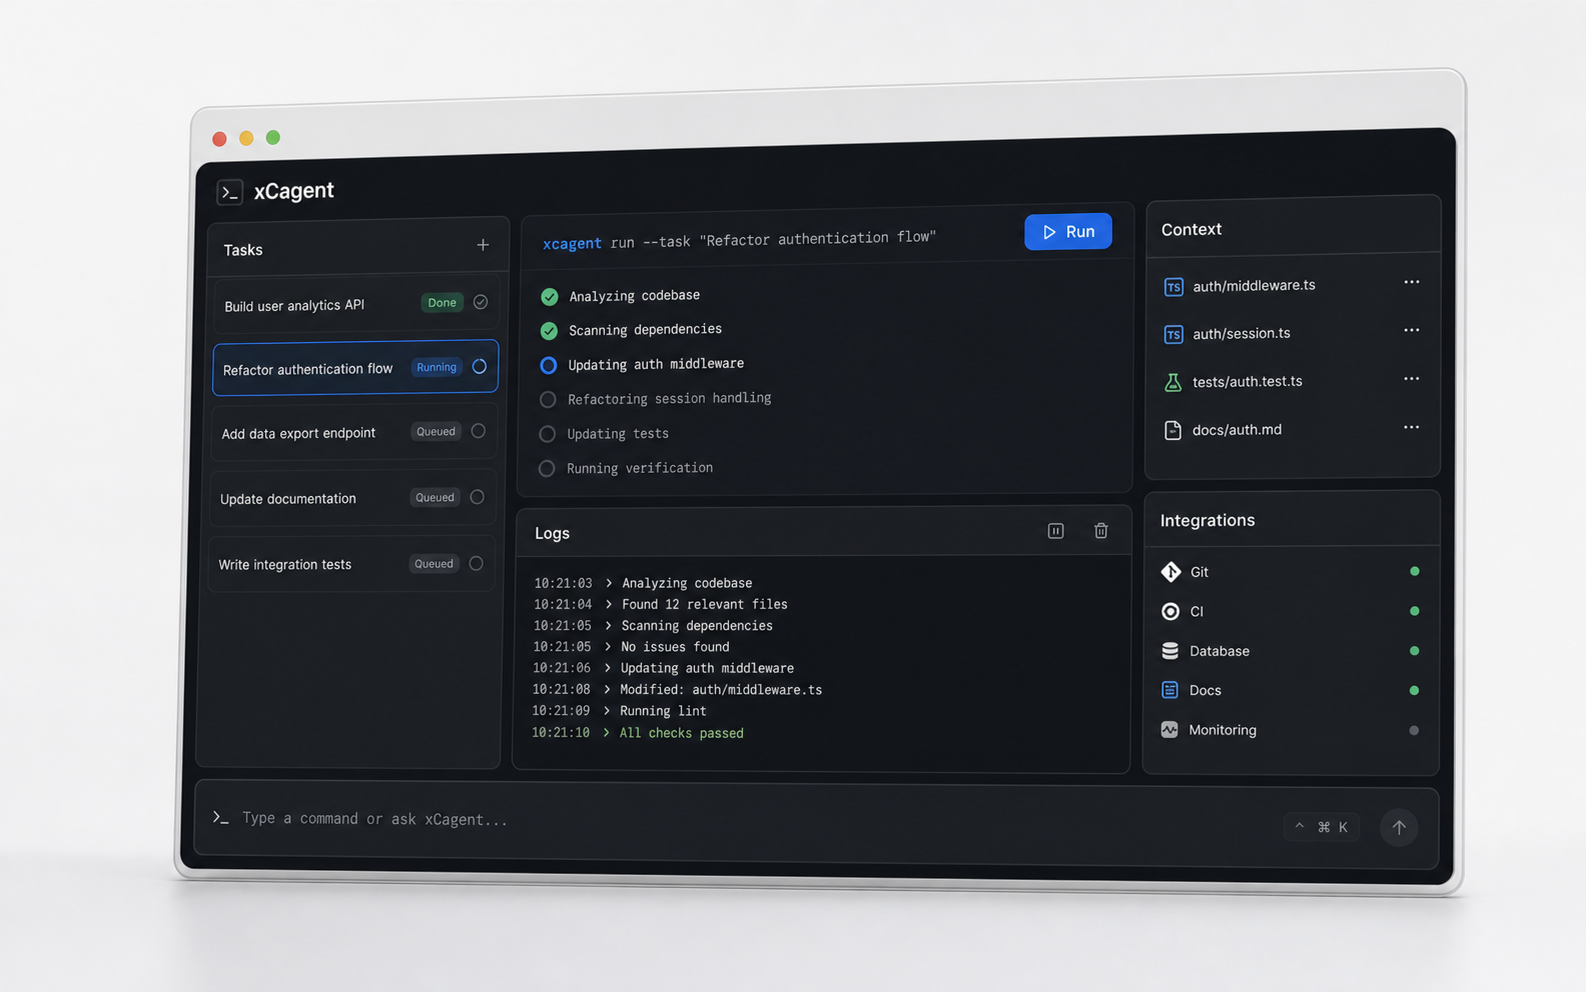This screenshot has height=992, width=1586.
Task: Open more options for tests/auth.test.ts
Action: (x=1411, y=379)
